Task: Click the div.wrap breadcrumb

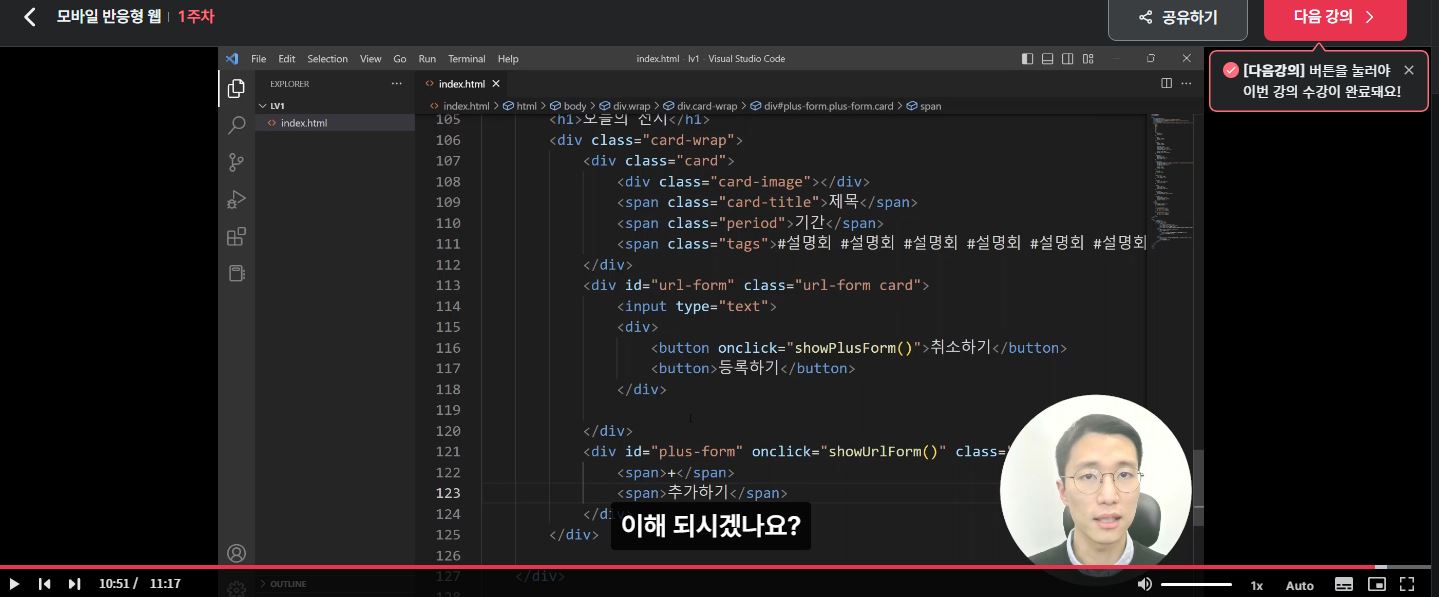Action: (625, 106)
